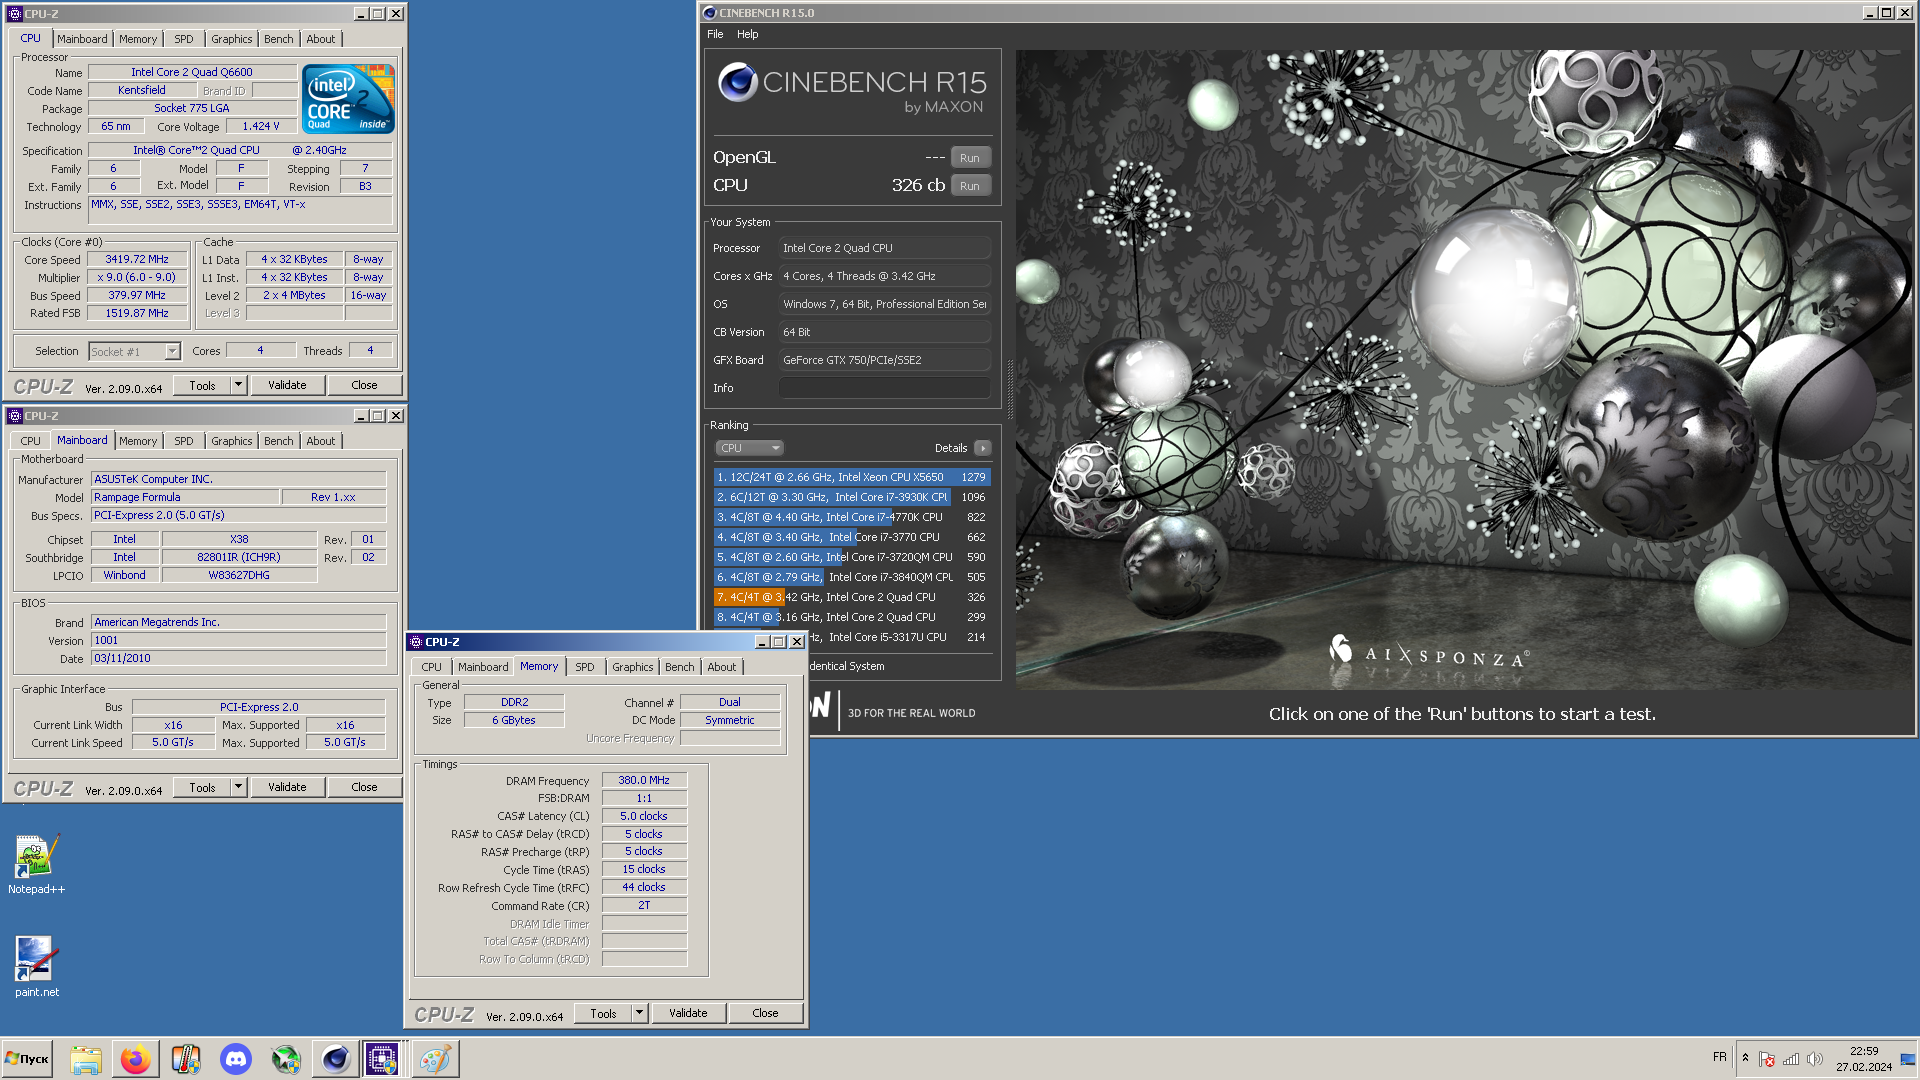Launch Firefox from the taskbar
The height and width of the screenshot is (1080, 1920).
coord(136,1059)
